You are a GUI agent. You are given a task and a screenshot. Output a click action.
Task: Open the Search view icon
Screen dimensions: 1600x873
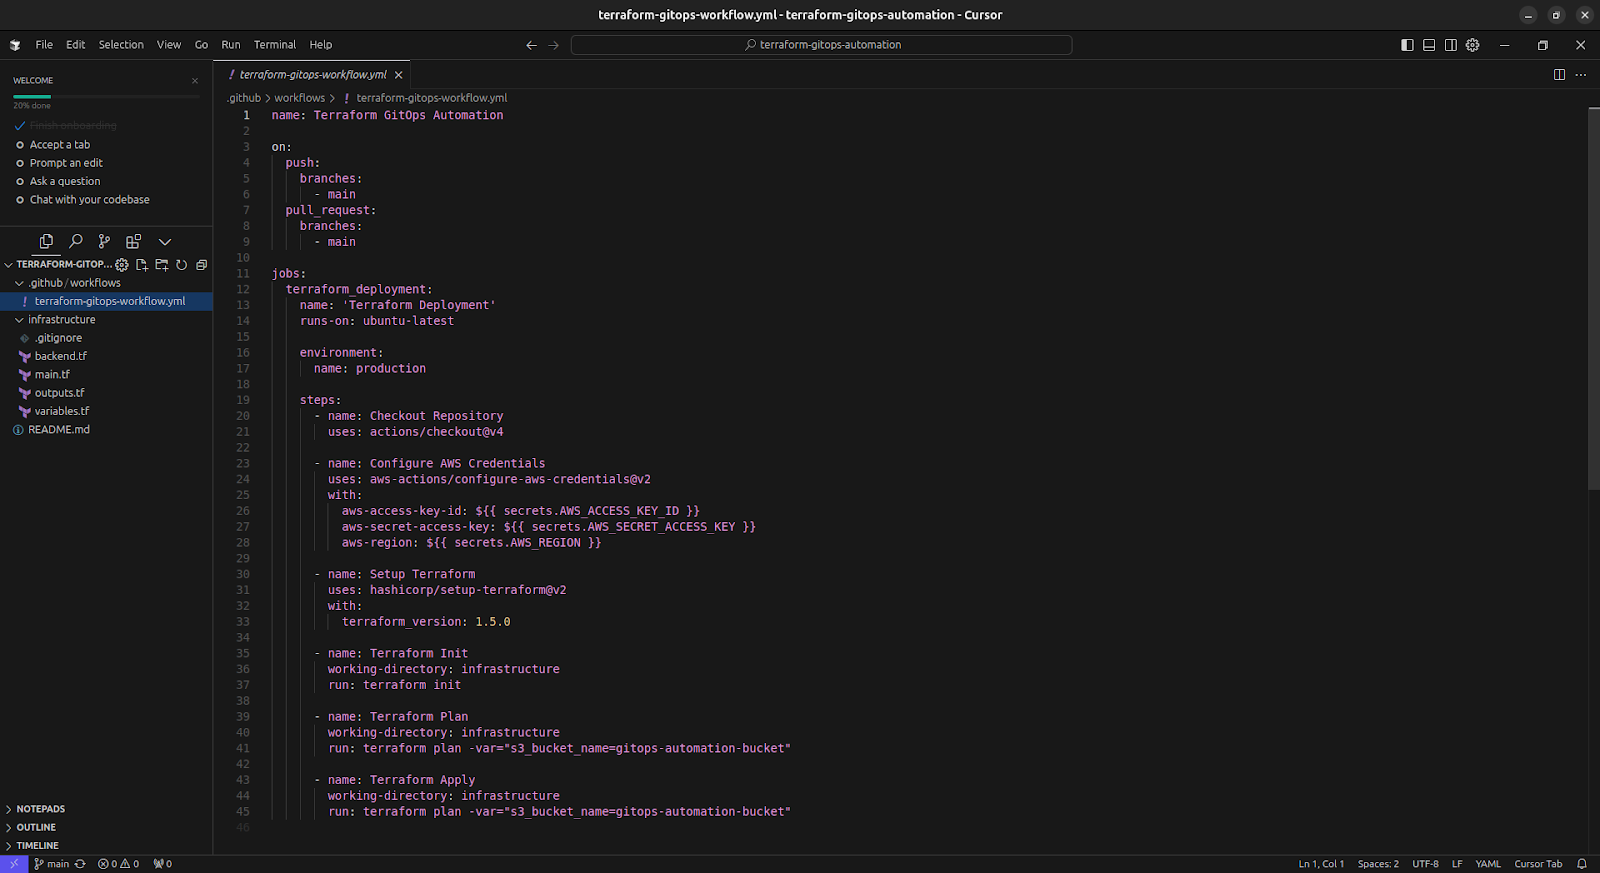click(x=75, y=241)
